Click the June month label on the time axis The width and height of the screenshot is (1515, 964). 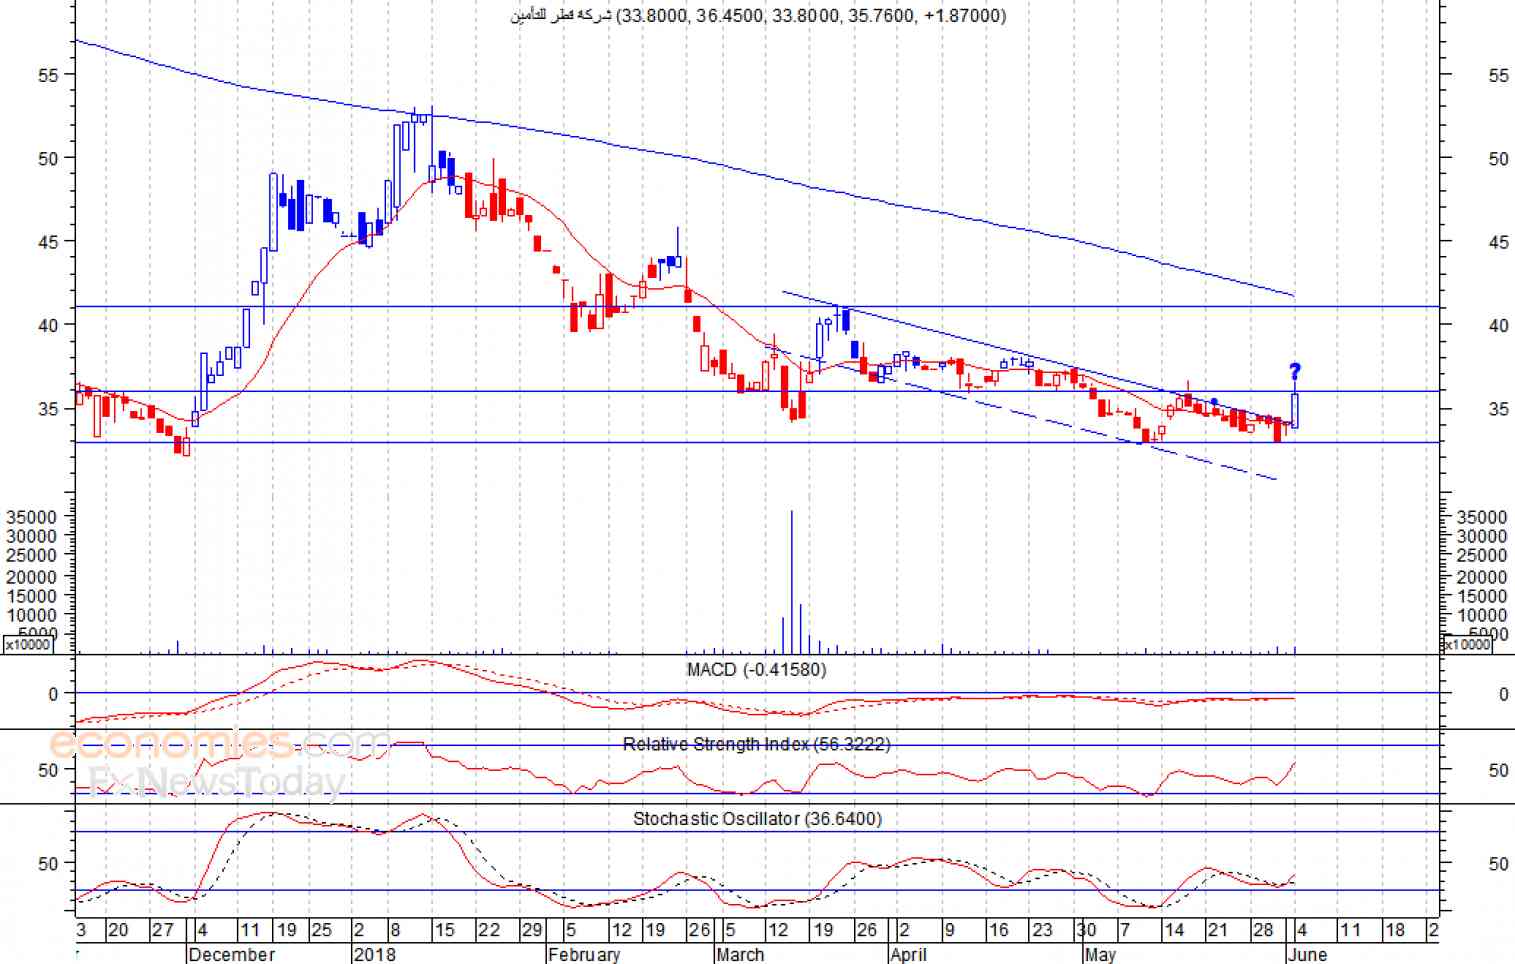[1307, 954]
